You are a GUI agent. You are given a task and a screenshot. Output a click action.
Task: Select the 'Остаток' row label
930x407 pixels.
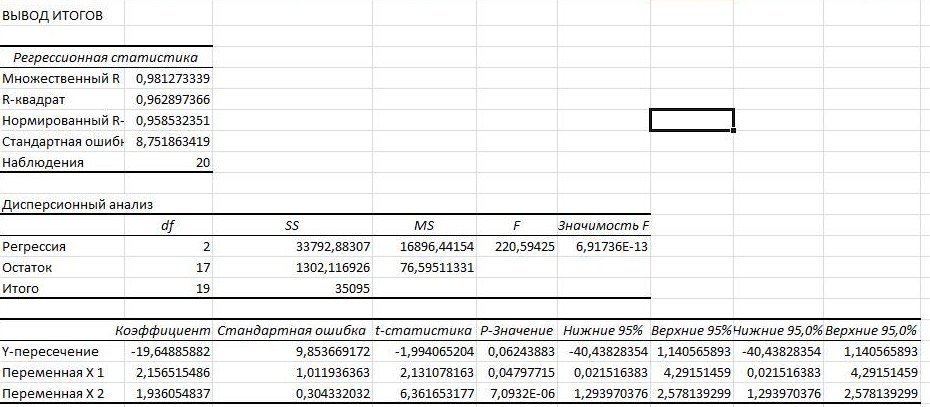click(62, 268)
